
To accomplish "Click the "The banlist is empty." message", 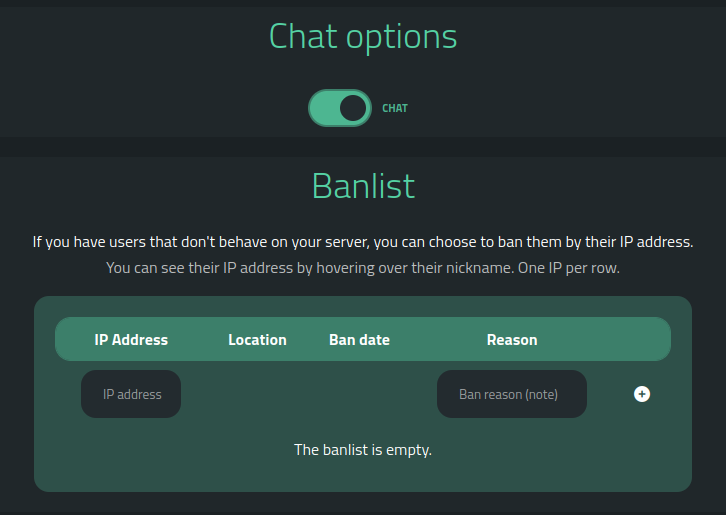I will coord(363,450).
